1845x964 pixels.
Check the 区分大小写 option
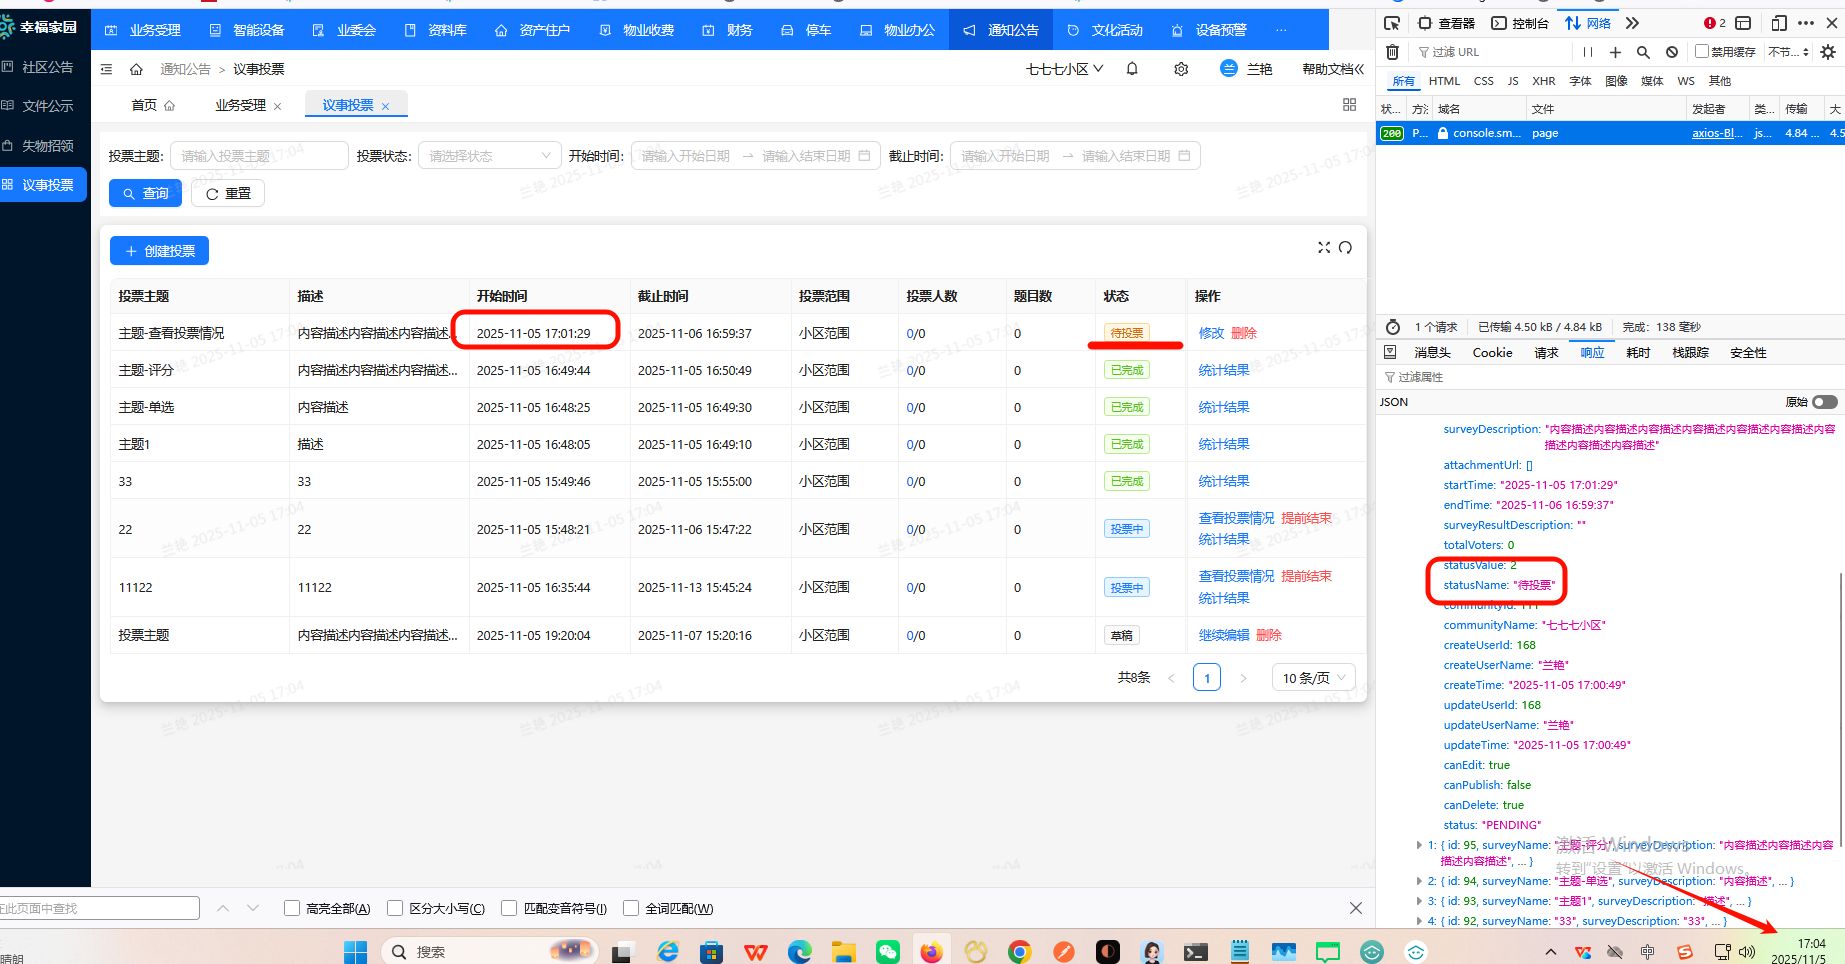395,908
